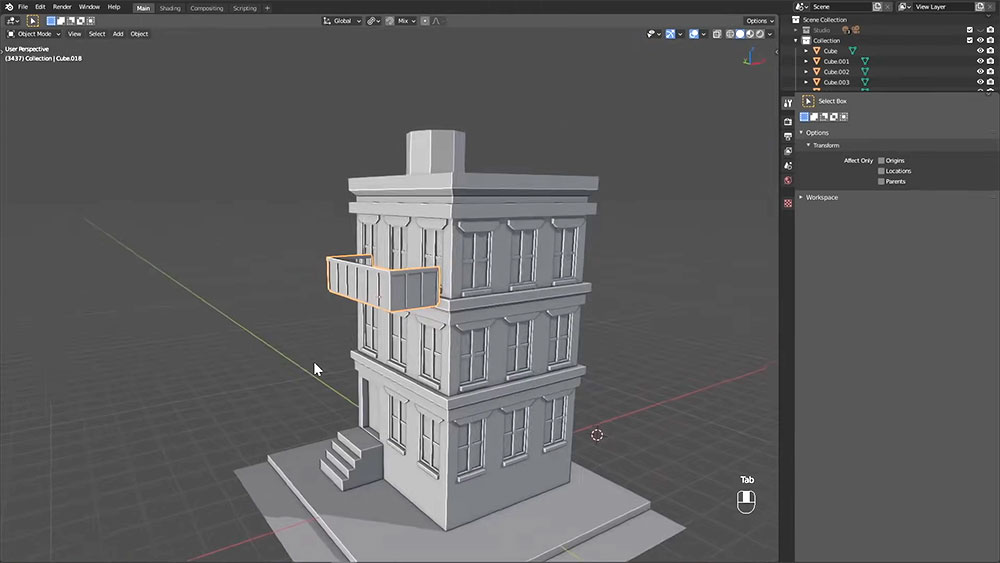Open the Window menu
The height and width of the screenshot is (563, 1000).
(89, 7)
